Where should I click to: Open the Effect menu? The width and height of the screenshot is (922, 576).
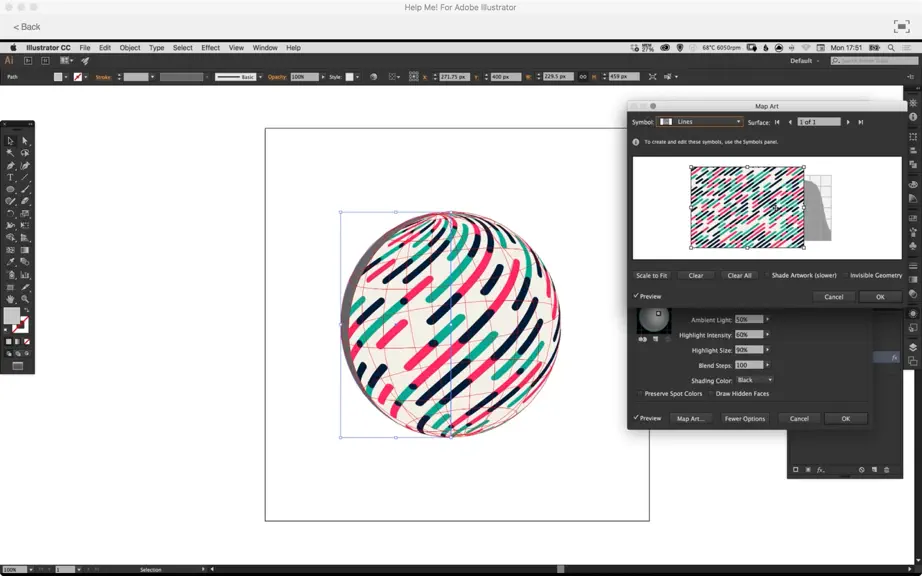[211, 48]
